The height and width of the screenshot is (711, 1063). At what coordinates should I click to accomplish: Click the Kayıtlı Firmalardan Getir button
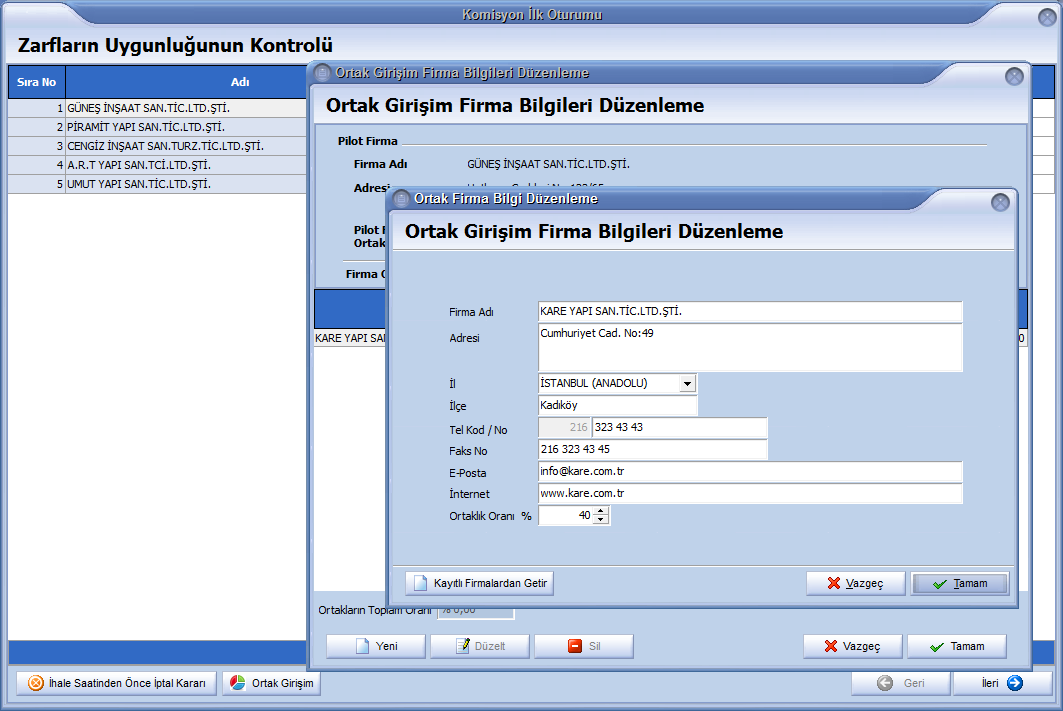click(479, 583)
